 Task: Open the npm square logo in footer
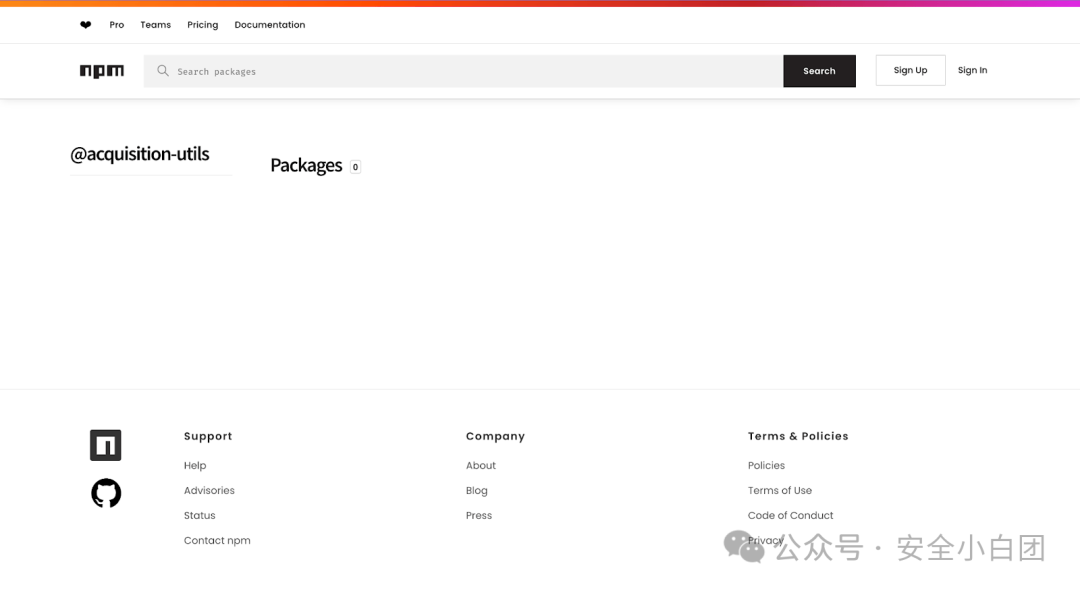point(105,445)
